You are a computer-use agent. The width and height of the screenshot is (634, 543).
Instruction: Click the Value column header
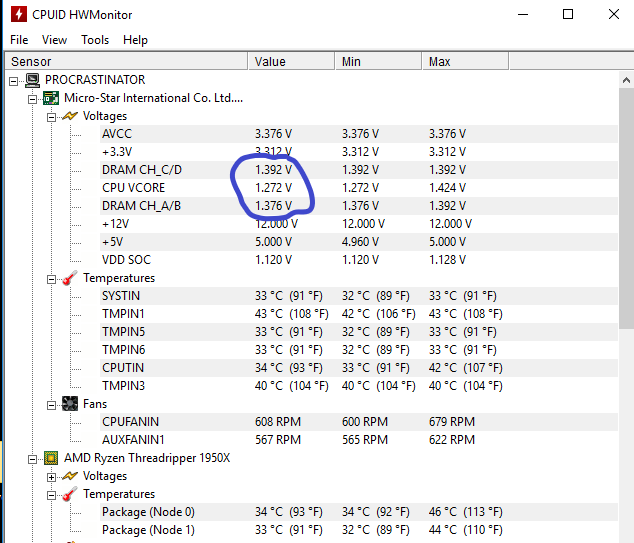click(292, 61)
